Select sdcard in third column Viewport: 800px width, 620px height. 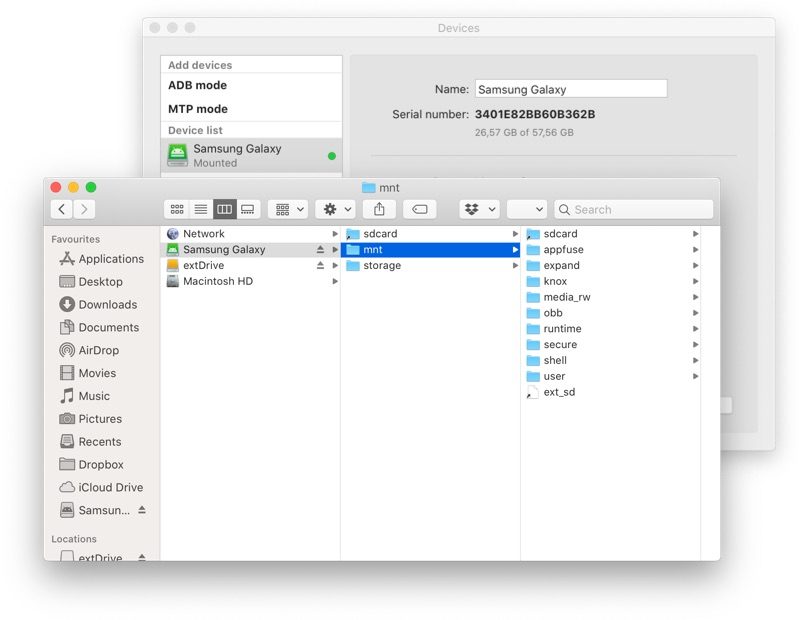click(611, 234)
